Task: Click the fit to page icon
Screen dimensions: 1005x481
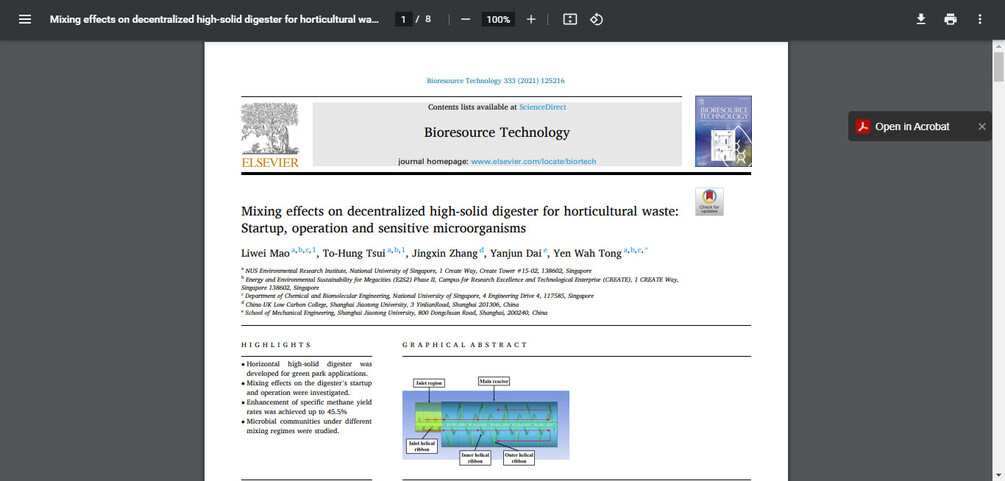Action: click(x=570, y=19)
